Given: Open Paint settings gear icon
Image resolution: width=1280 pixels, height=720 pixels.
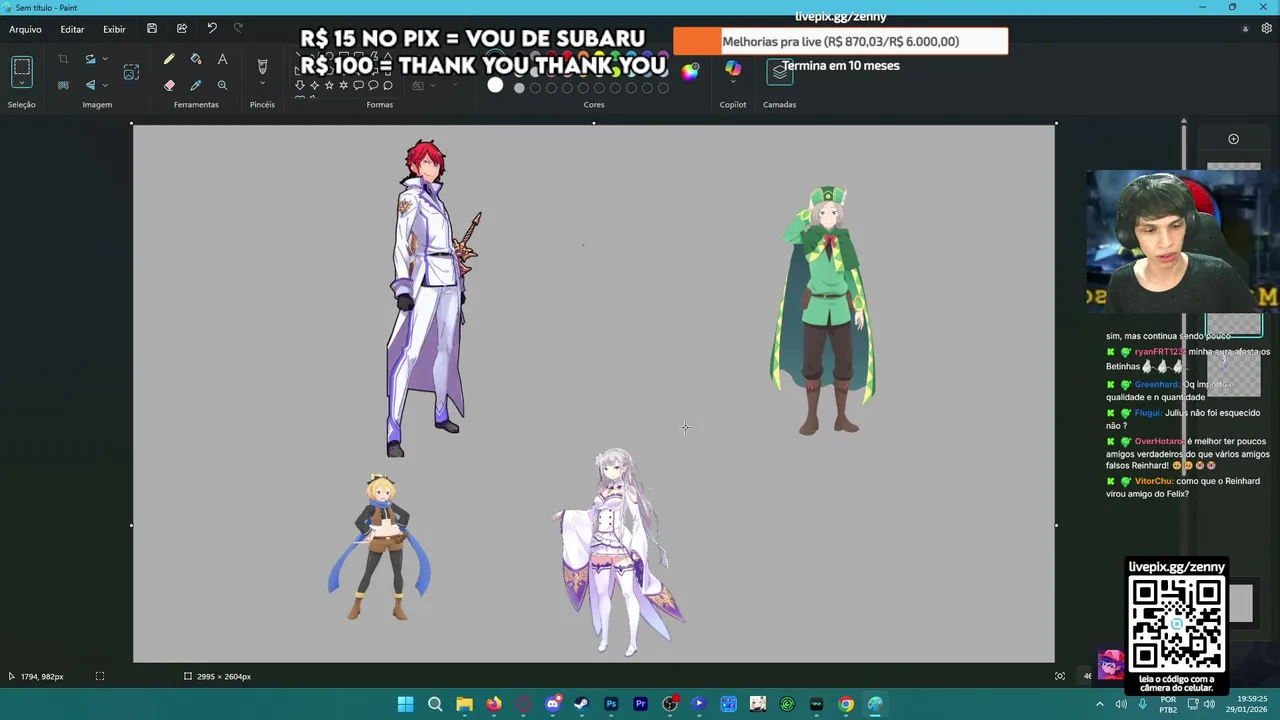Looking at the screenshot, I should [1267, 29].
